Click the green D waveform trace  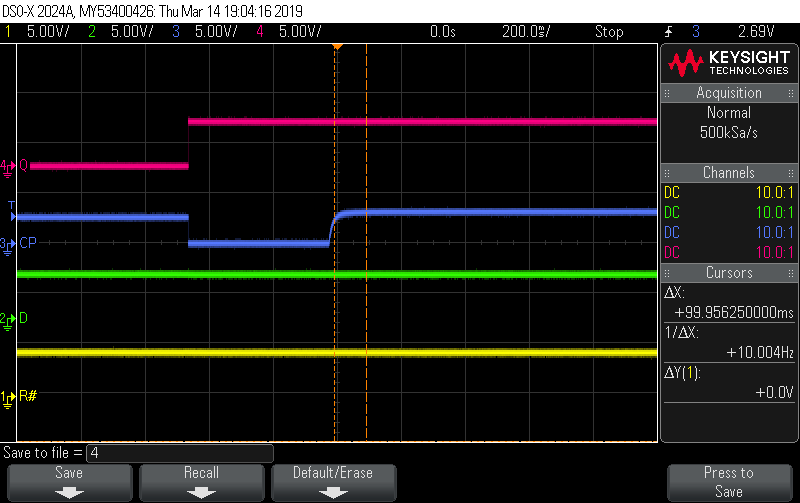click(337, 274)
